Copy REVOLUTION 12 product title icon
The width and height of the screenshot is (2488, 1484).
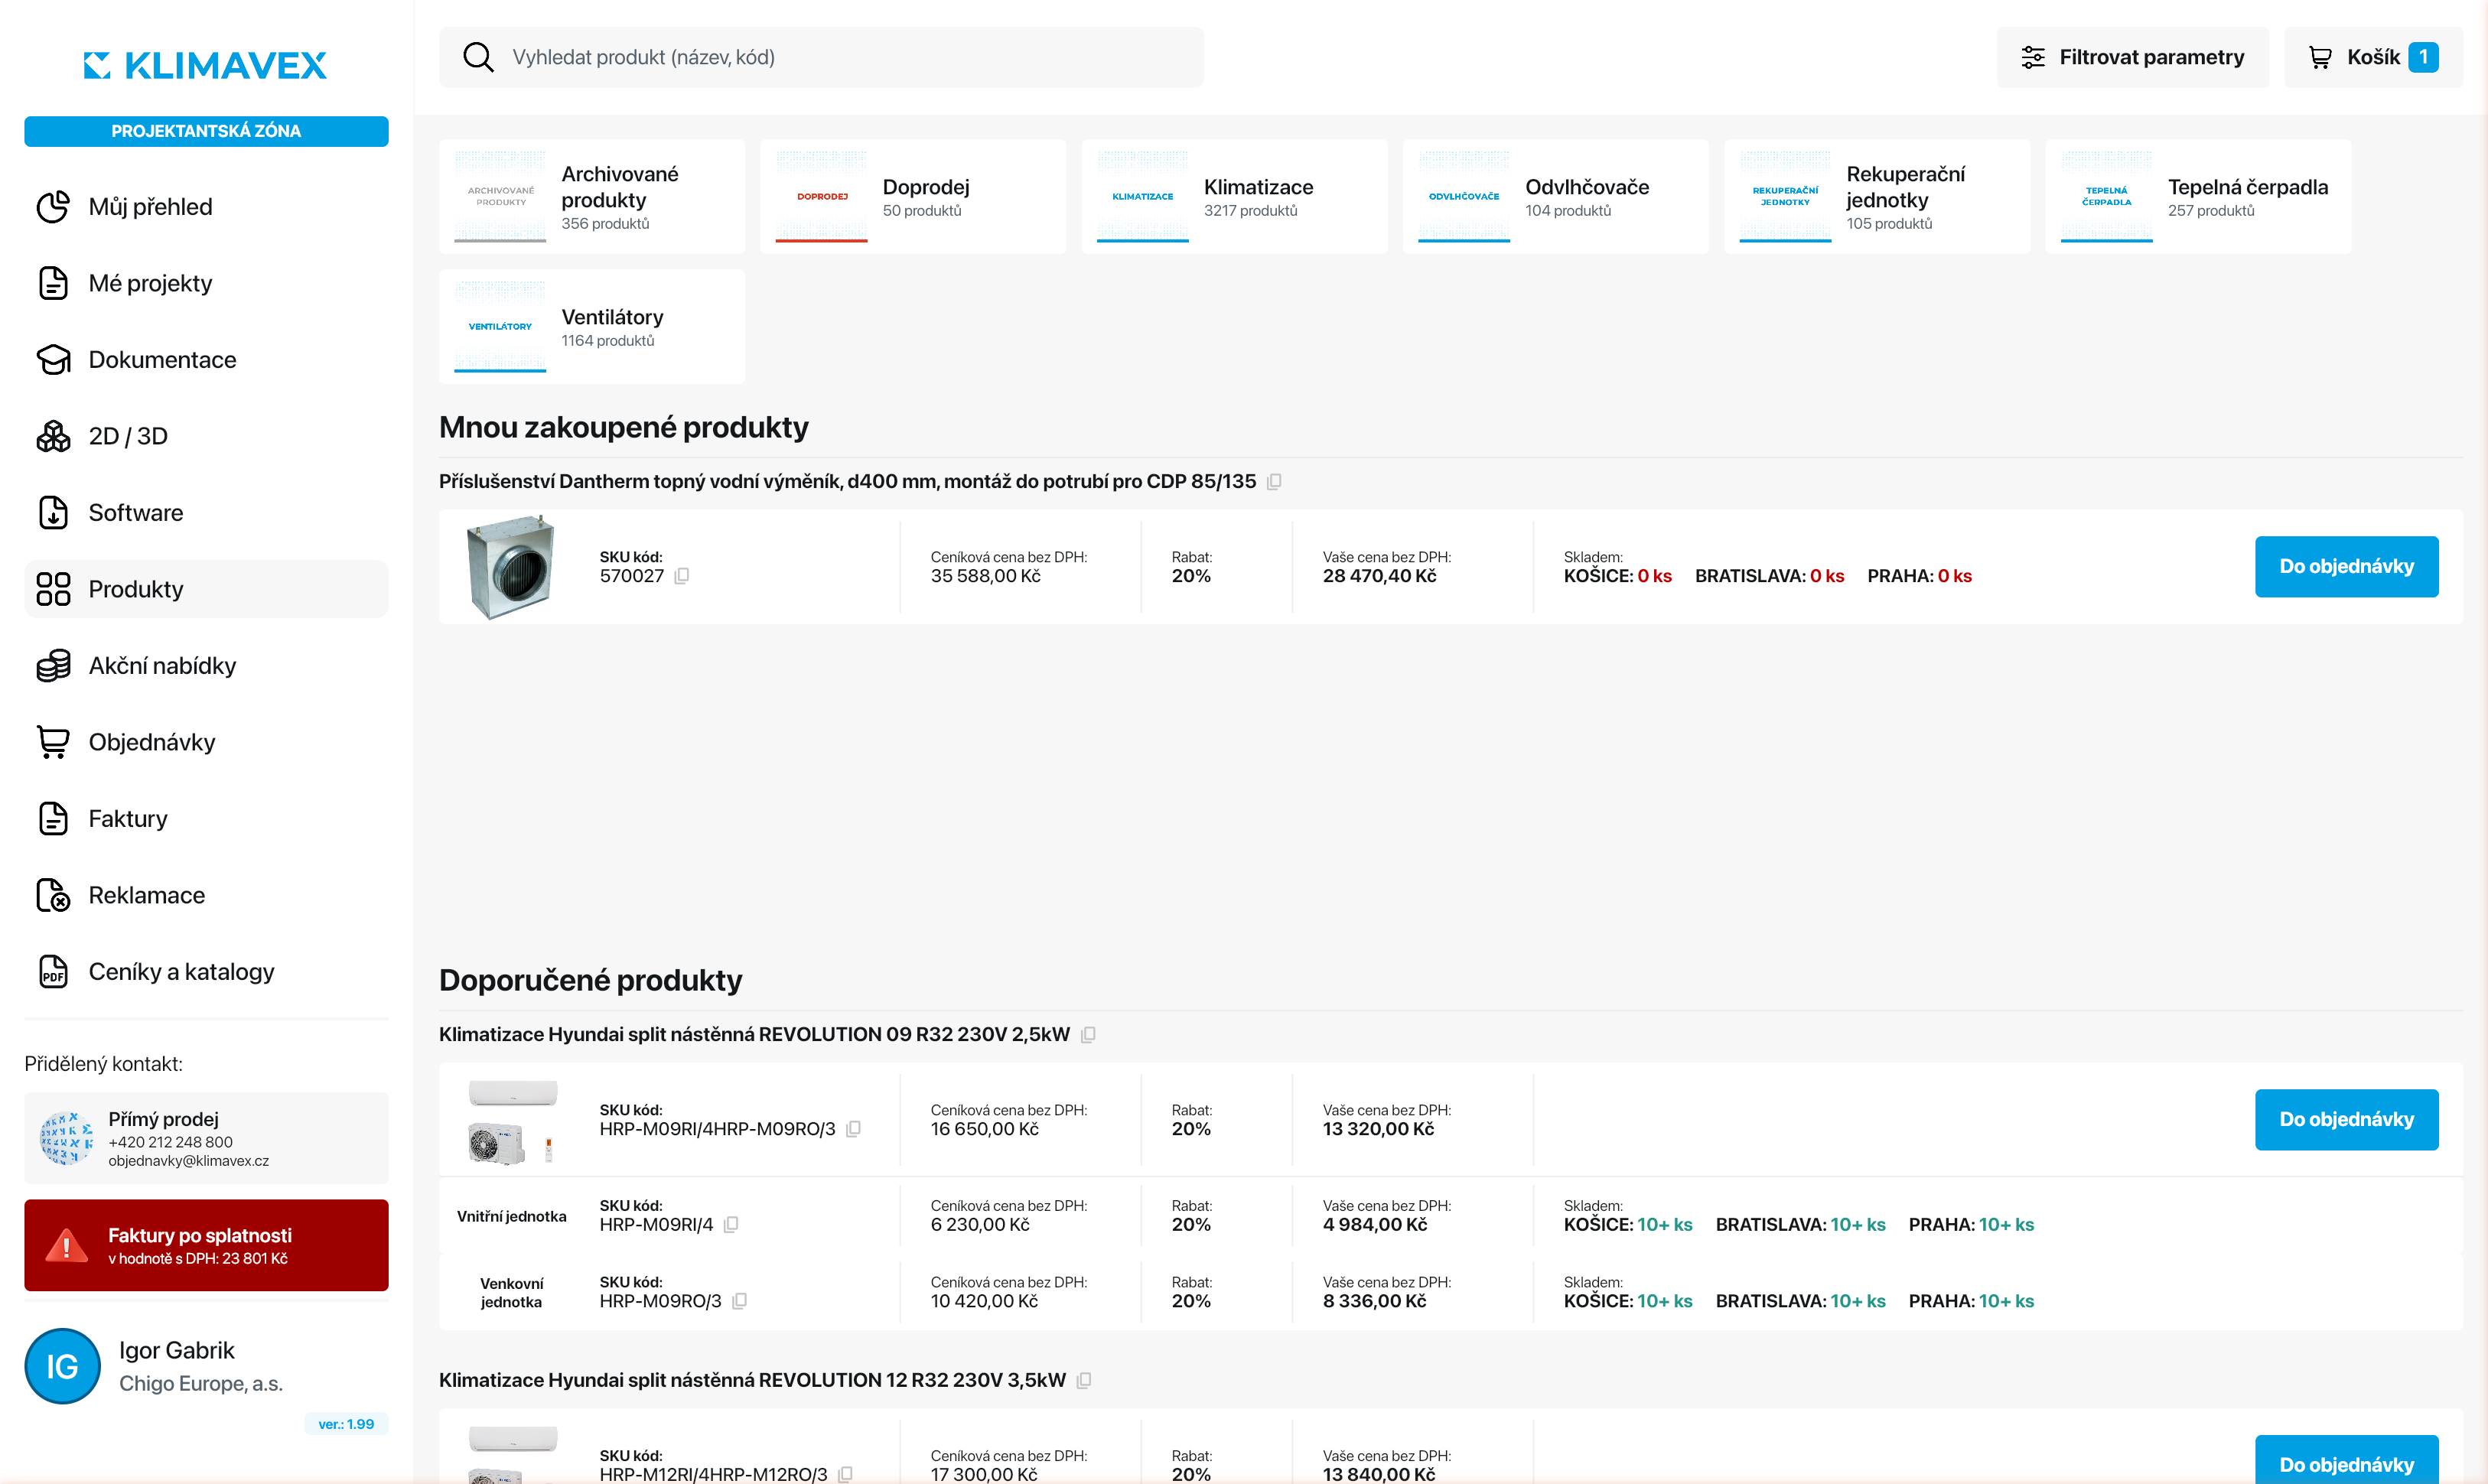point(1084,1381)
